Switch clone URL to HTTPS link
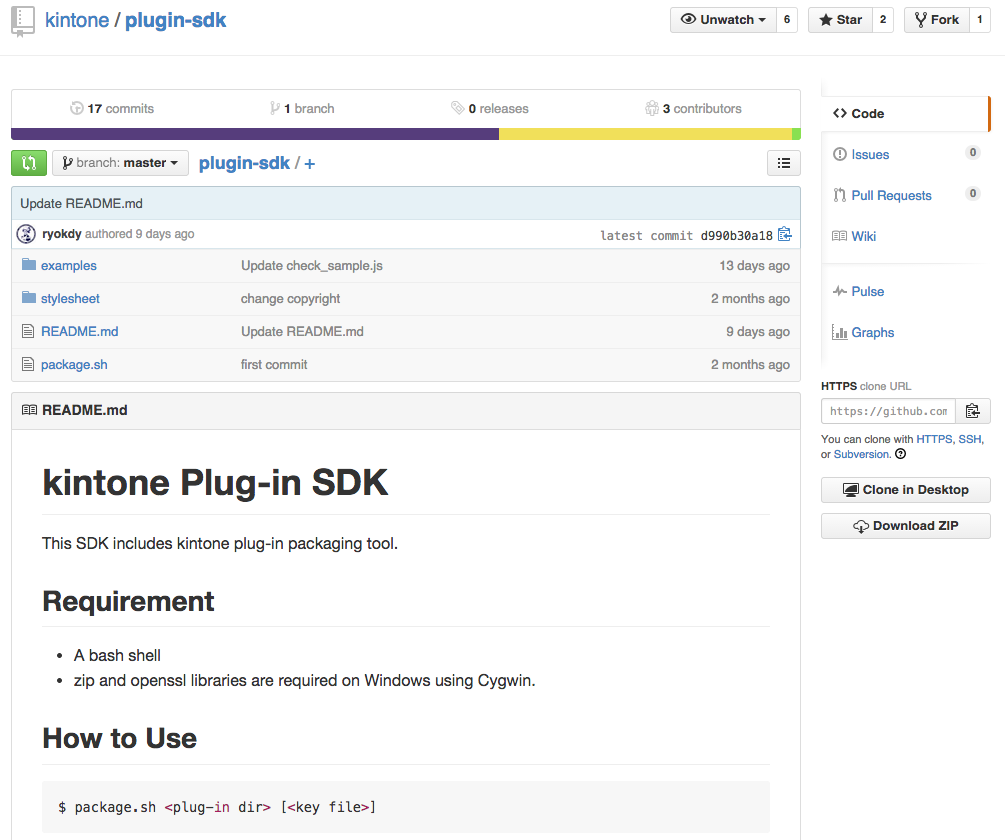Screen dimensions: 1005x840 934,439
